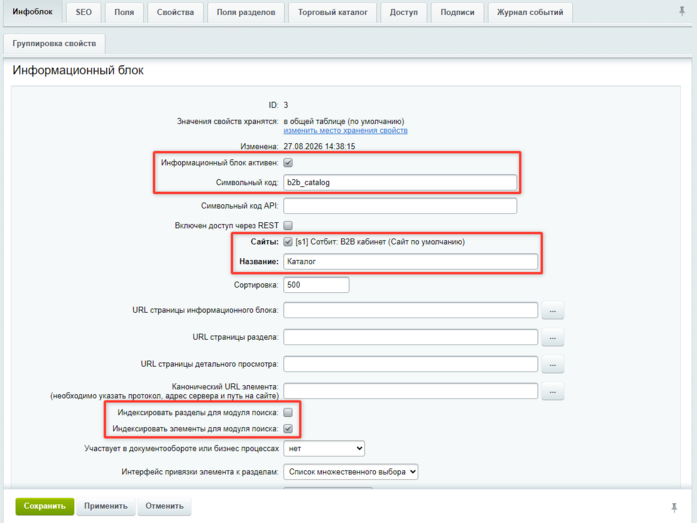Open the Подписи tab
This screenshot has height=523, width=697.
click(x=457, y=12)
